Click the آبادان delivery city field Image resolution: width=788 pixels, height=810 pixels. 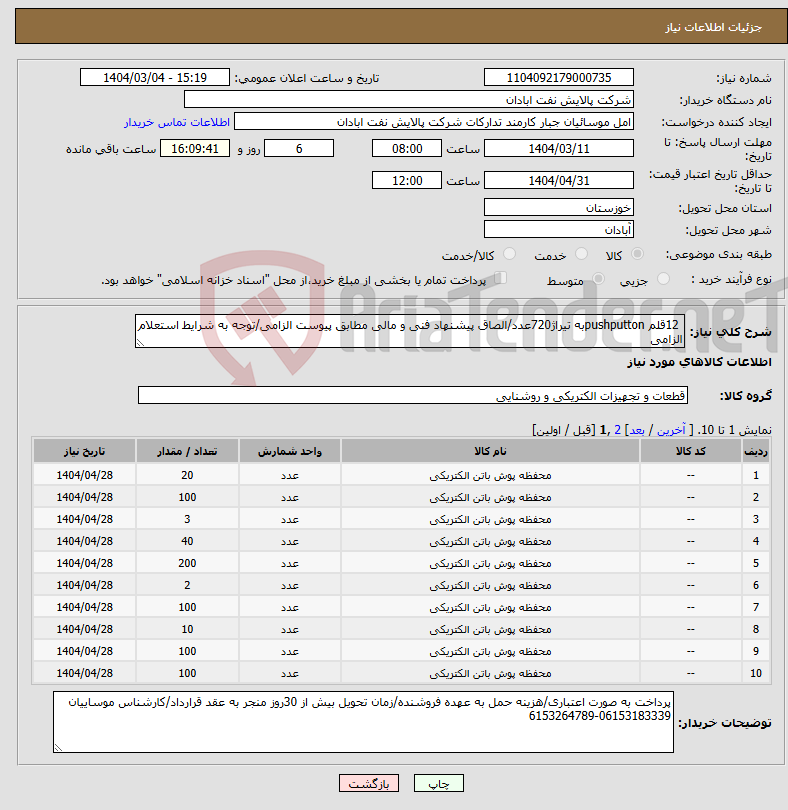click(559, 229)
